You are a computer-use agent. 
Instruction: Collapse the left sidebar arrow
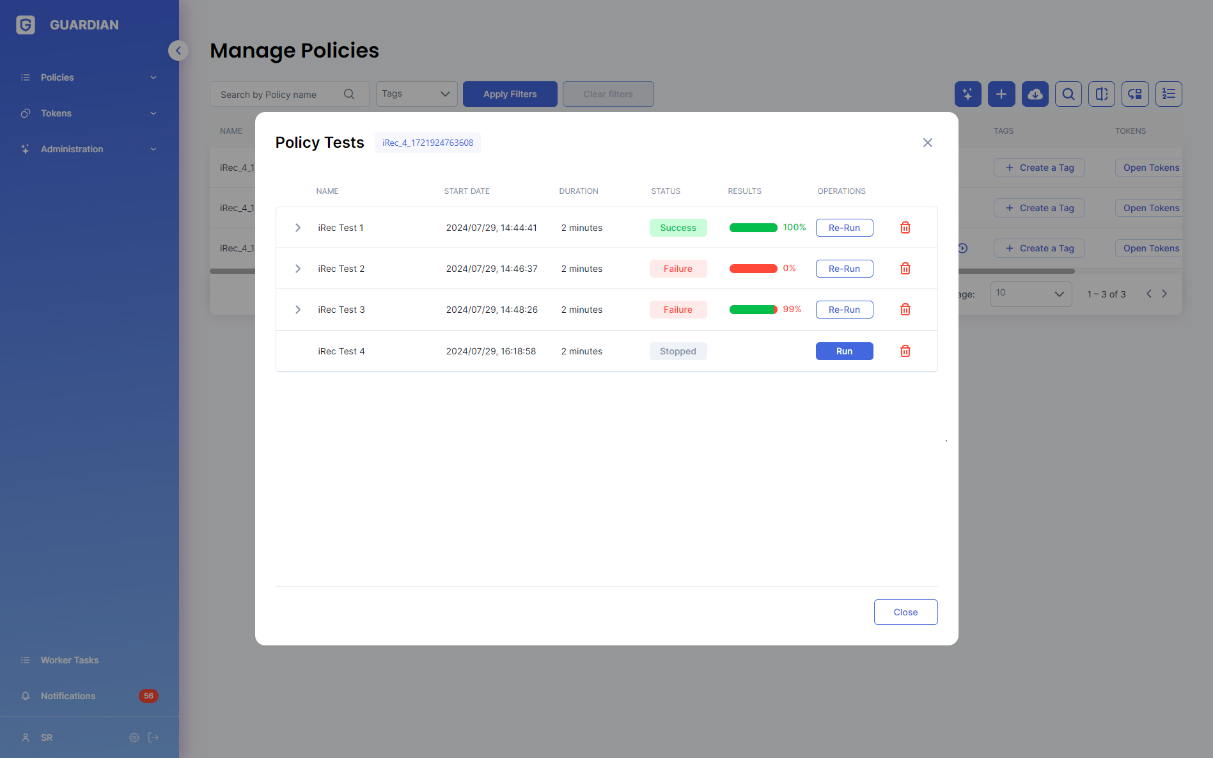[178, 50]
